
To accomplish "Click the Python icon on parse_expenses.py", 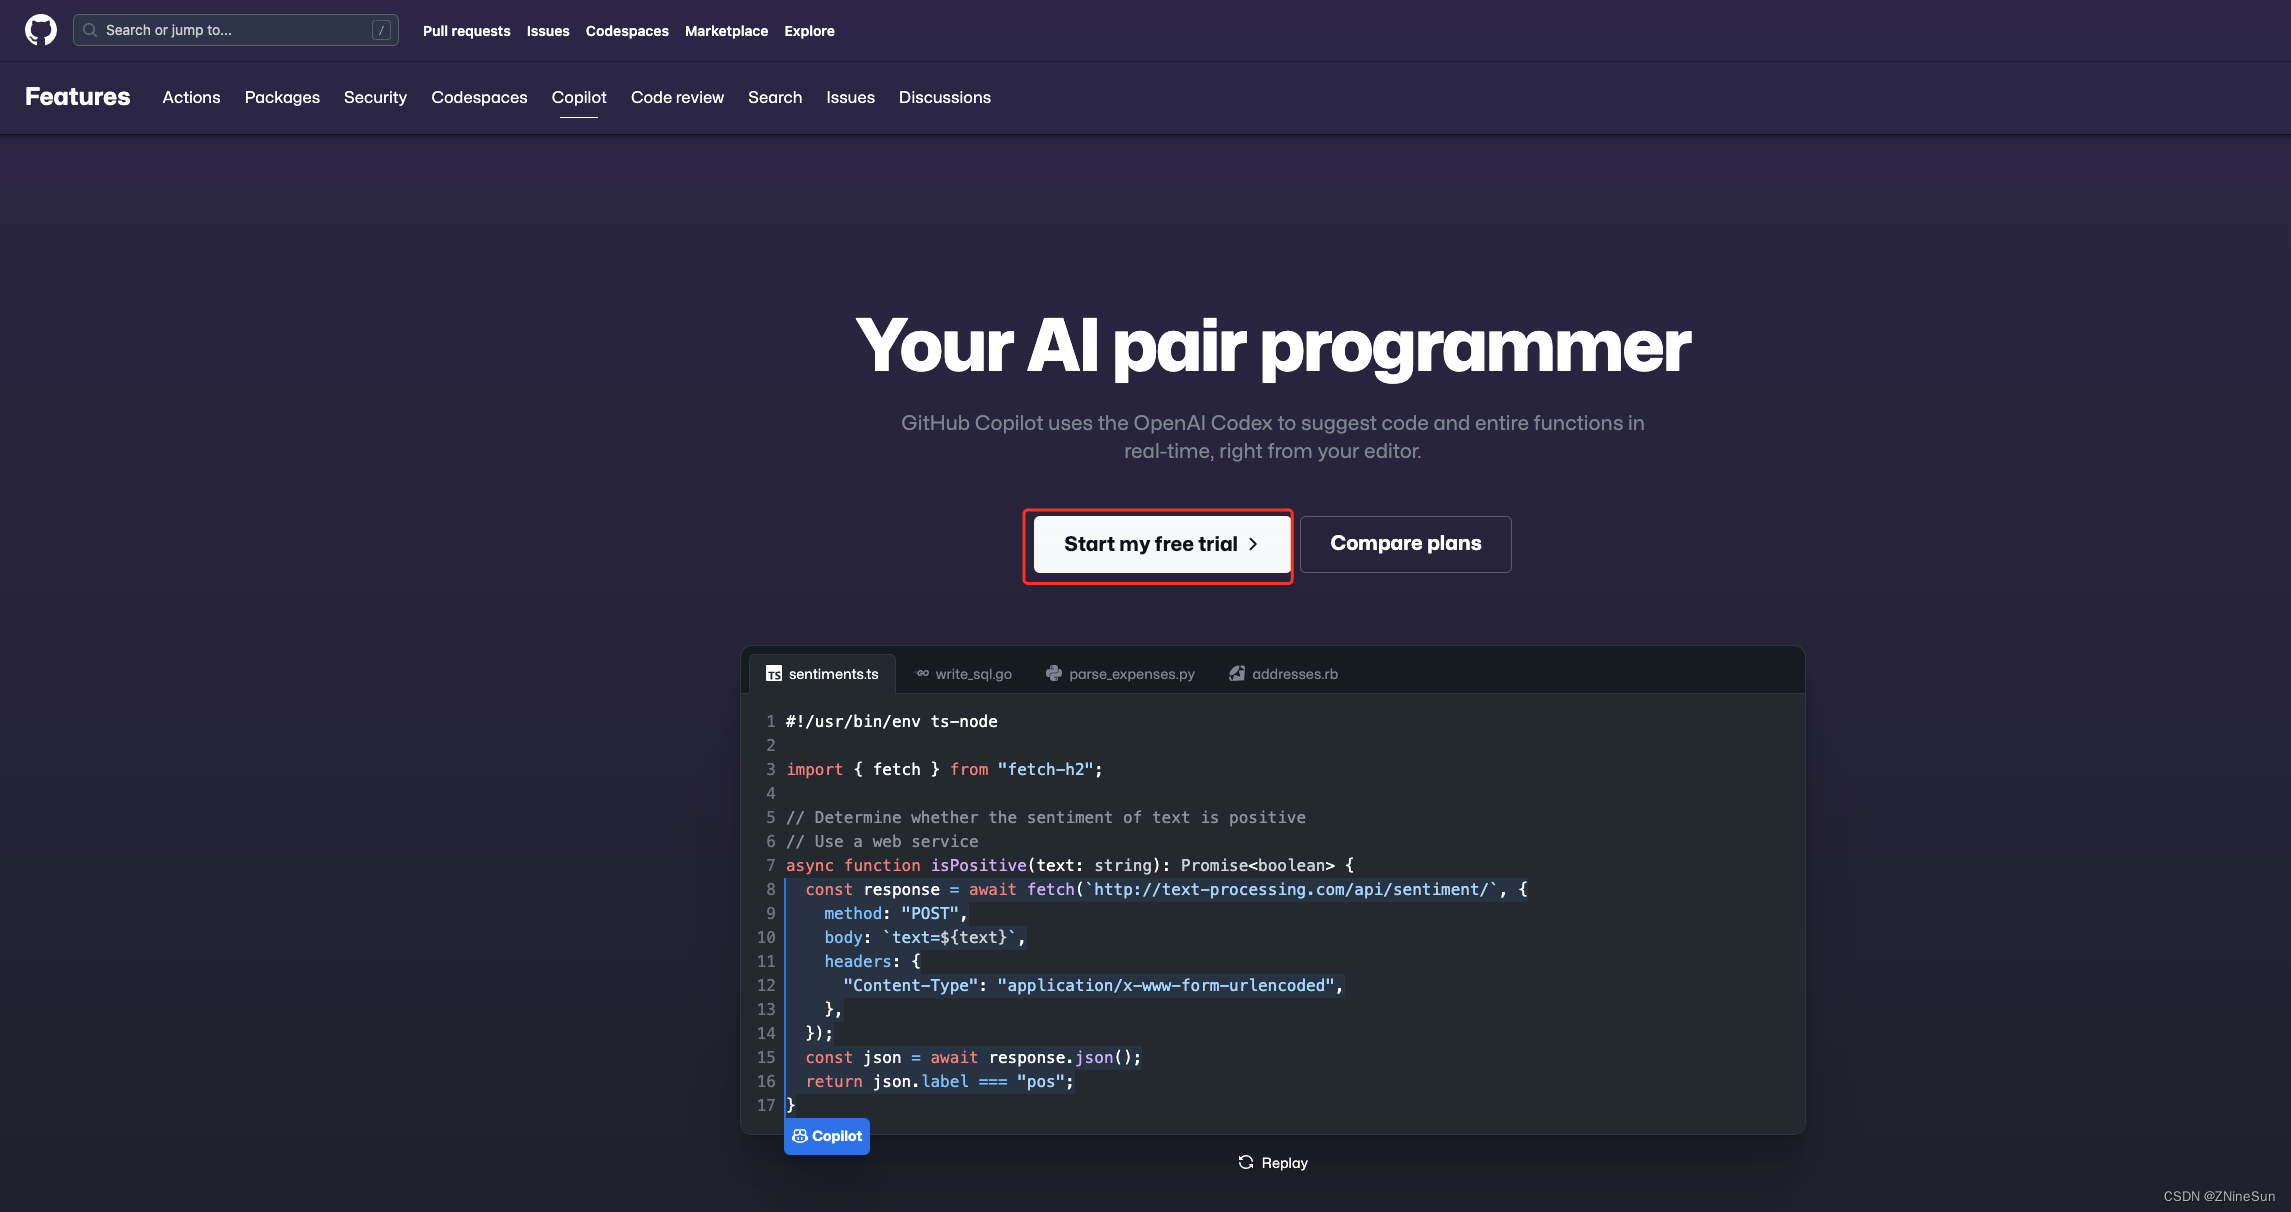I will coord(1054,674).
